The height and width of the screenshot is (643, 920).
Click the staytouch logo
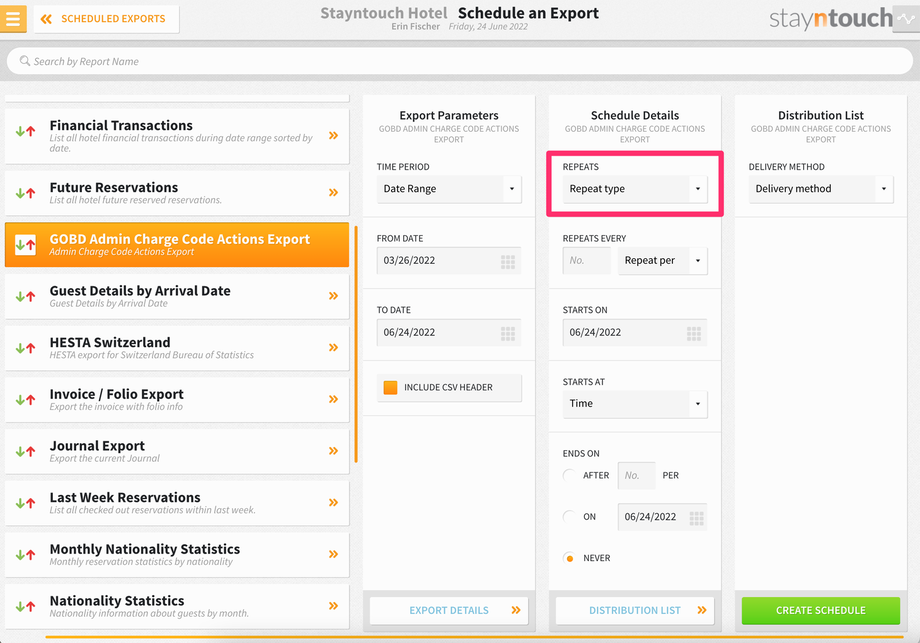[830, 19]
